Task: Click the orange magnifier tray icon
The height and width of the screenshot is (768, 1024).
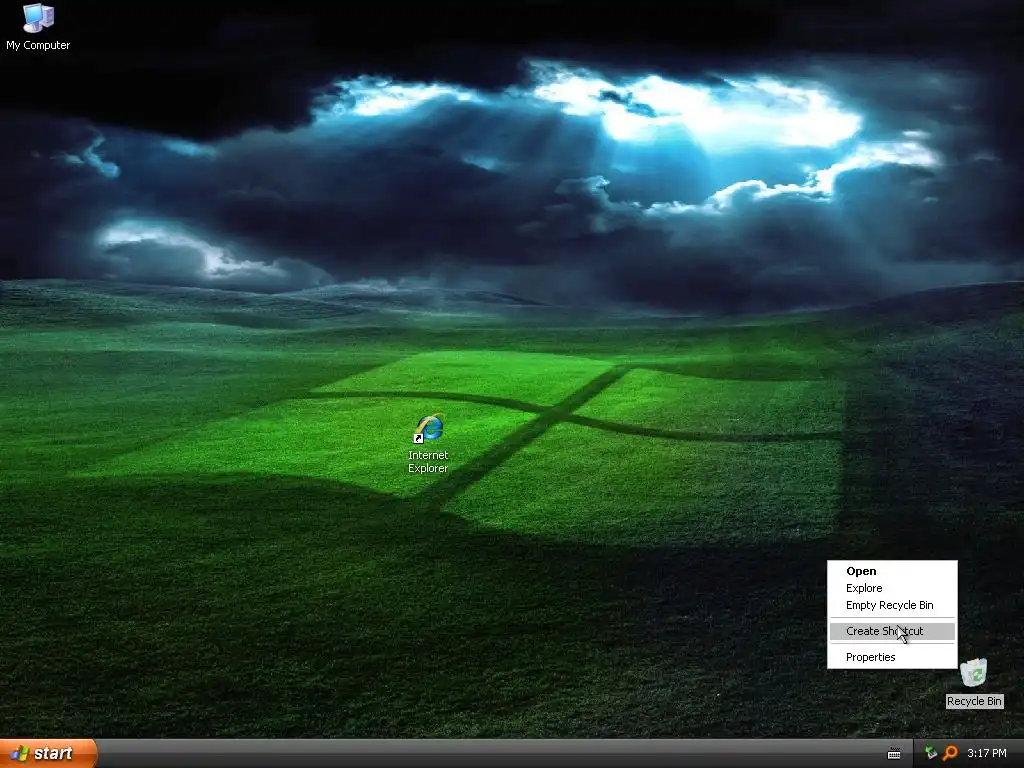Action: click(x=950, y=753)
